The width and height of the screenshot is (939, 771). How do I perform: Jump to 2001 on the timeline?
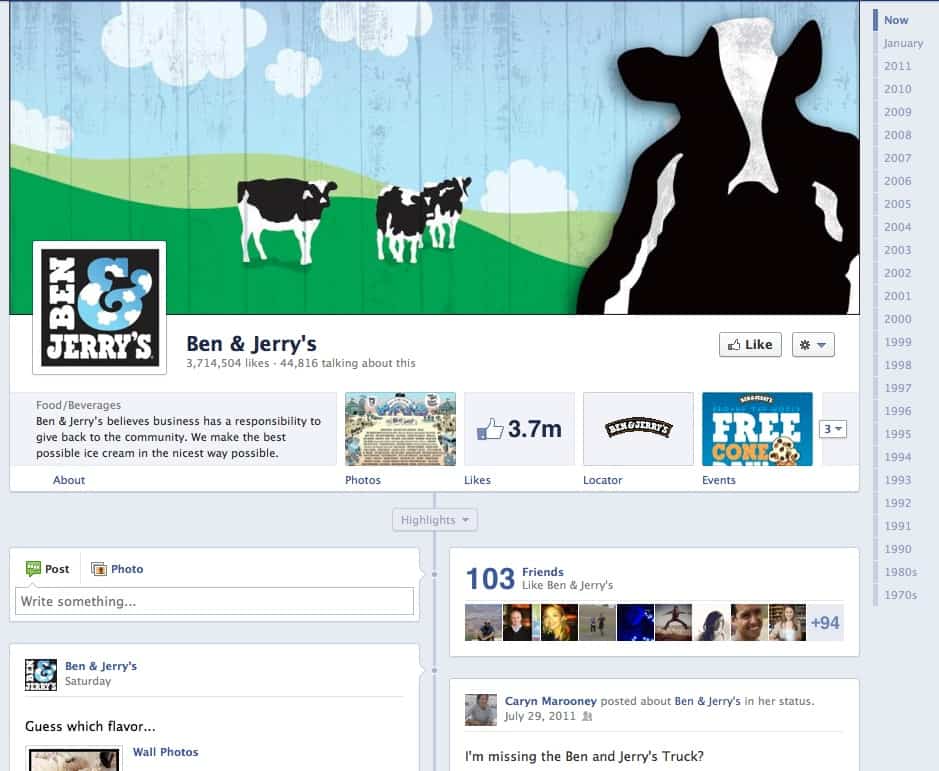pyautogui.click(x=898, y=296)
